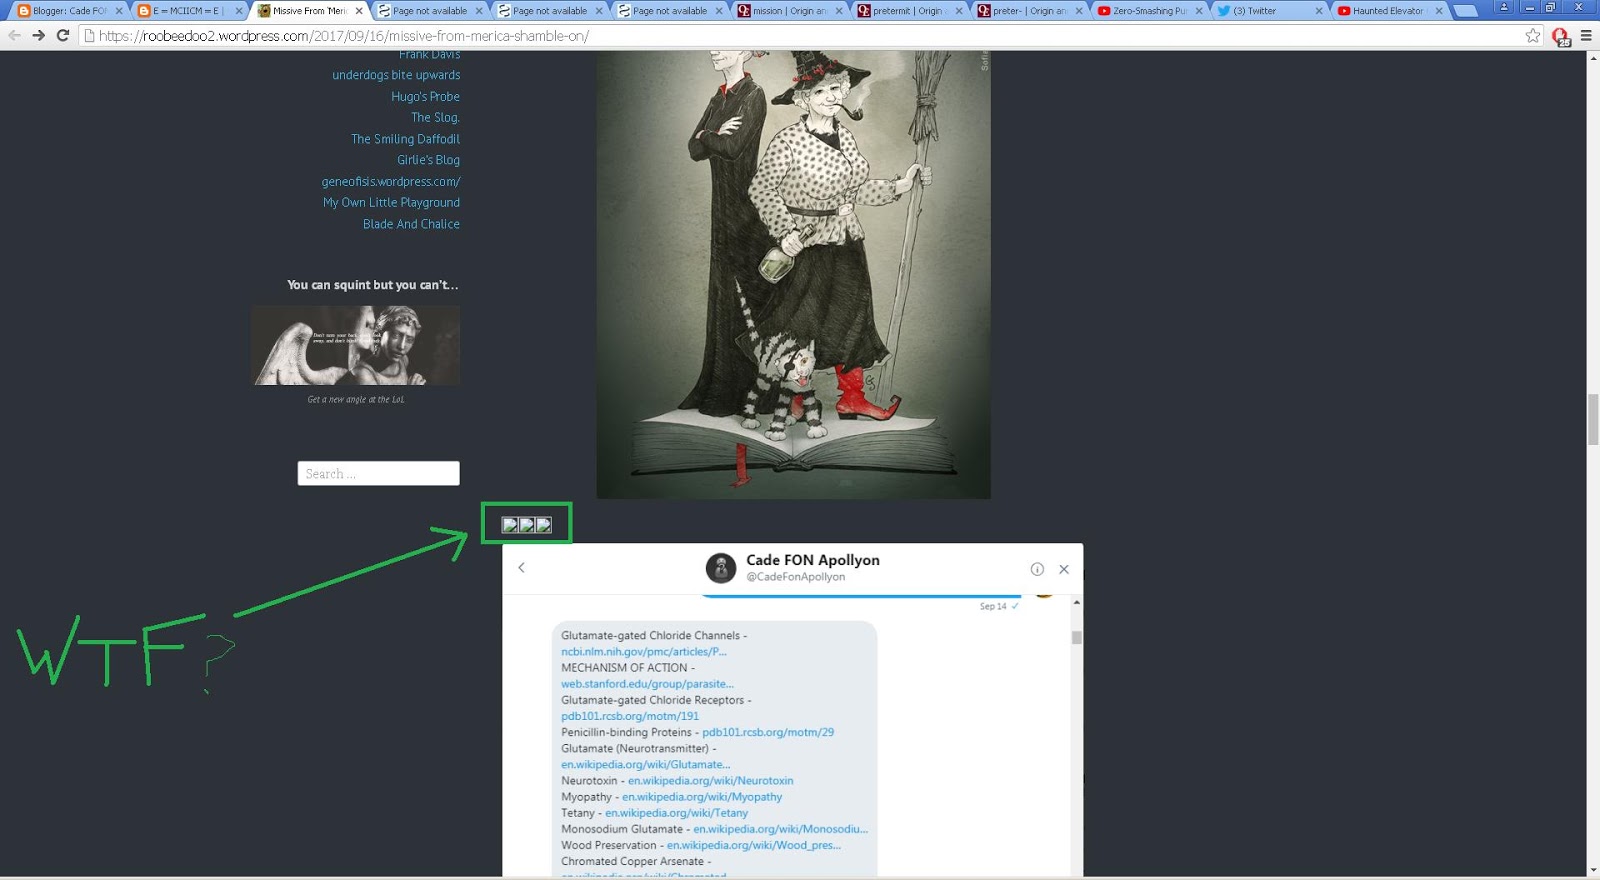
Task: Click the @CadeFonApollyon handle
Action: point(795,577)
